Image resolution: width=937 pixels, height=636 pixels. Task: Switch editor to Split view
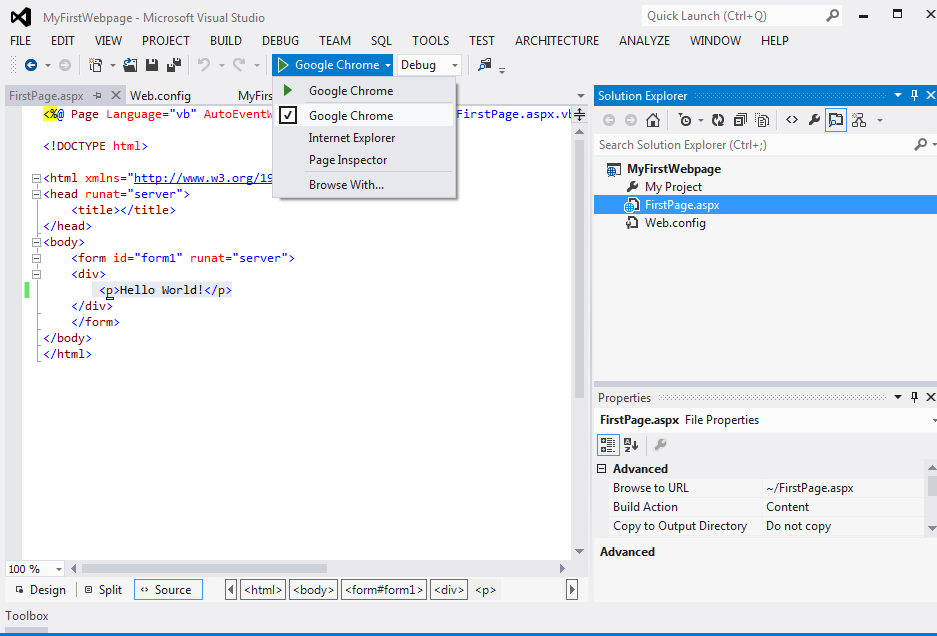pyautogui.click(x=103, y=590)
